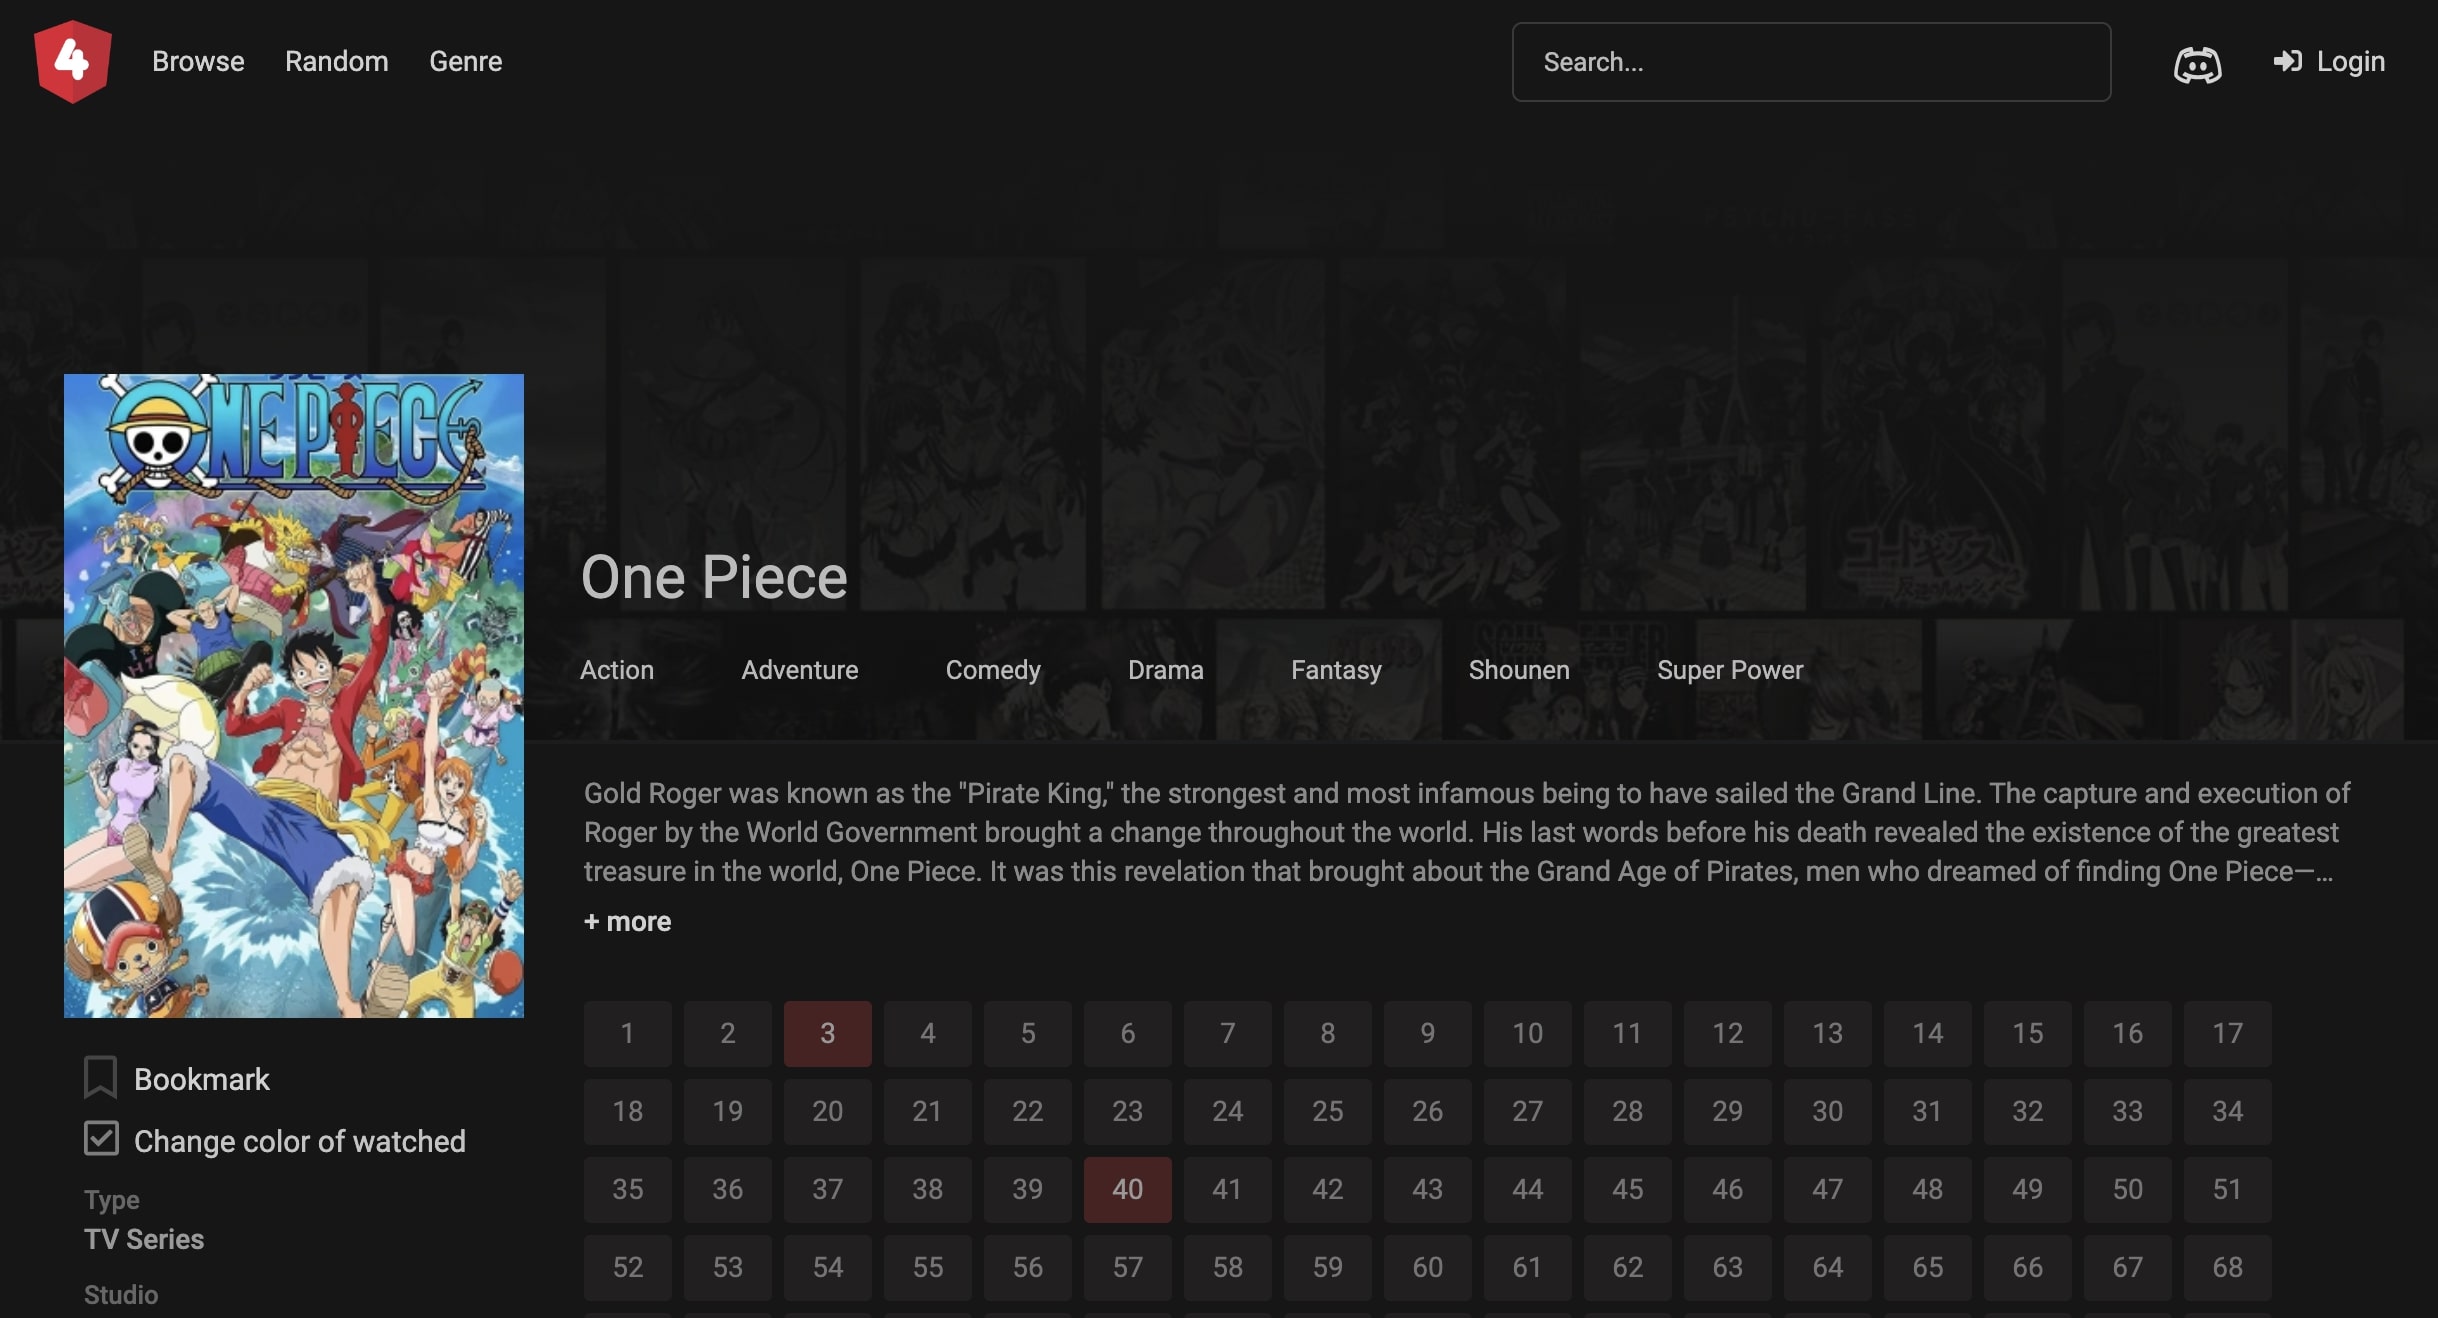Viewport: 2438px width, 1318px height.
Task: Click the site logo
Action: coord(74,61)
